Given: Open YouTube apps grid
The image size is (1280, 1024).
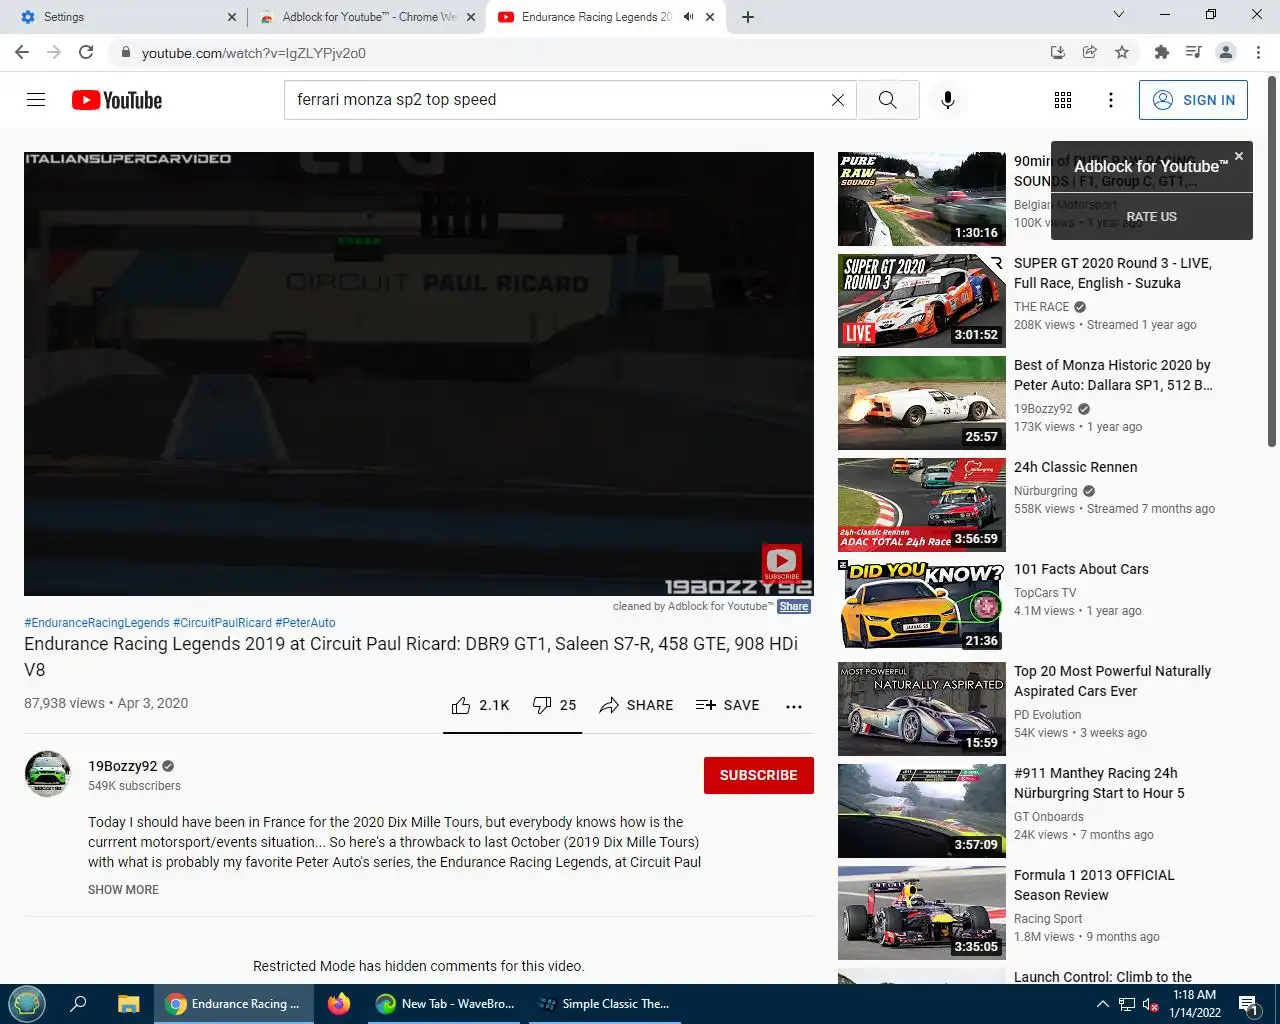Looking at the screenshot, I should 1063,100.
